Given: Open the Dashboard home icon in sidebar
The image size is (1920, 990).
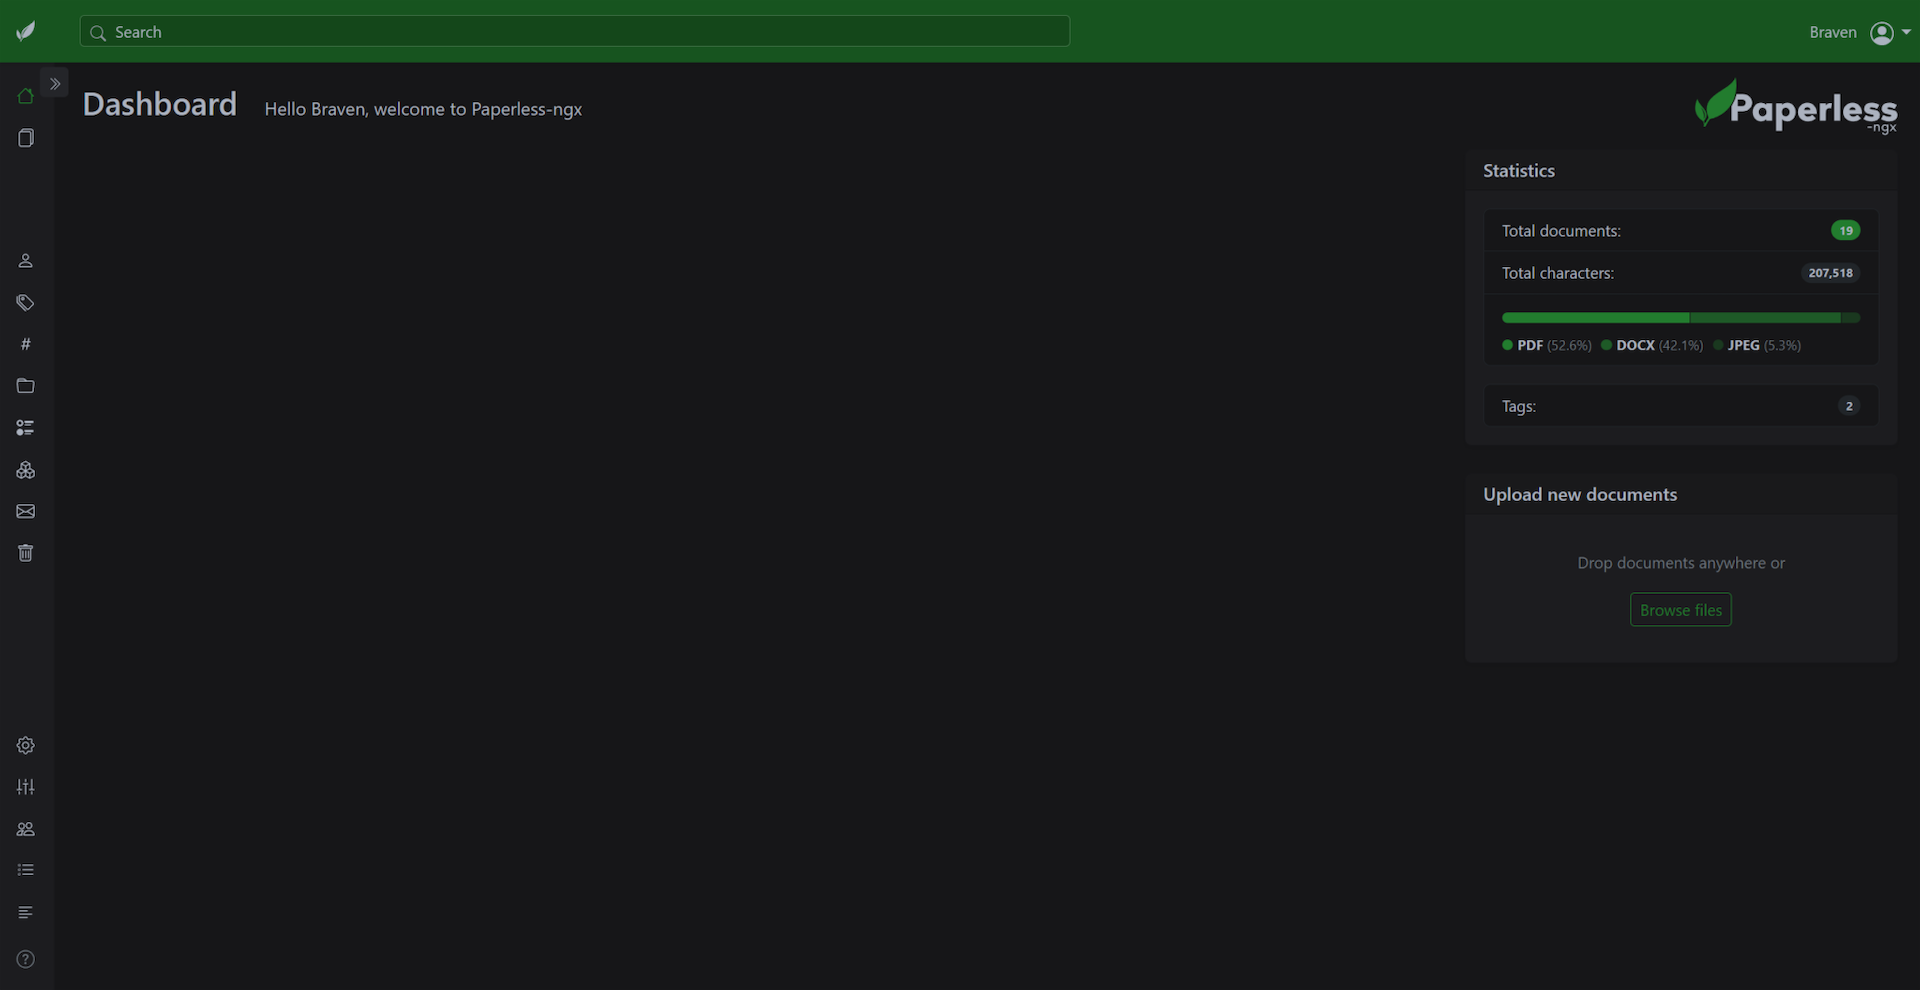Looking at the screenshot, I should point(26,96).
